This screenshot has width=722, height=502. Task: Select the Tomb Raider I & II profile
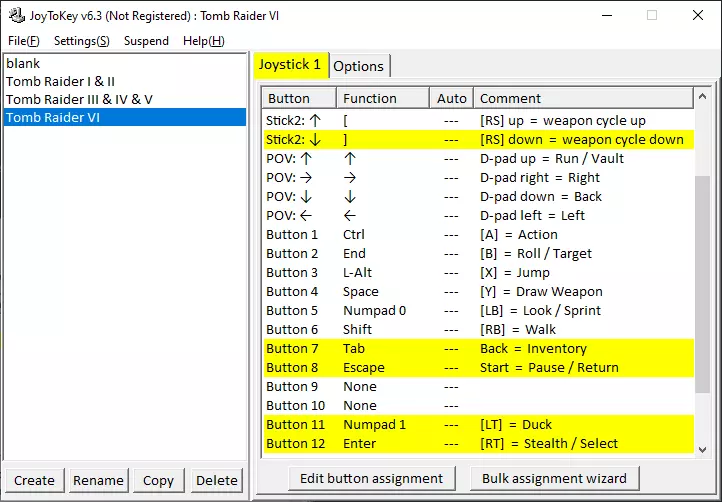tap(124, 81)
